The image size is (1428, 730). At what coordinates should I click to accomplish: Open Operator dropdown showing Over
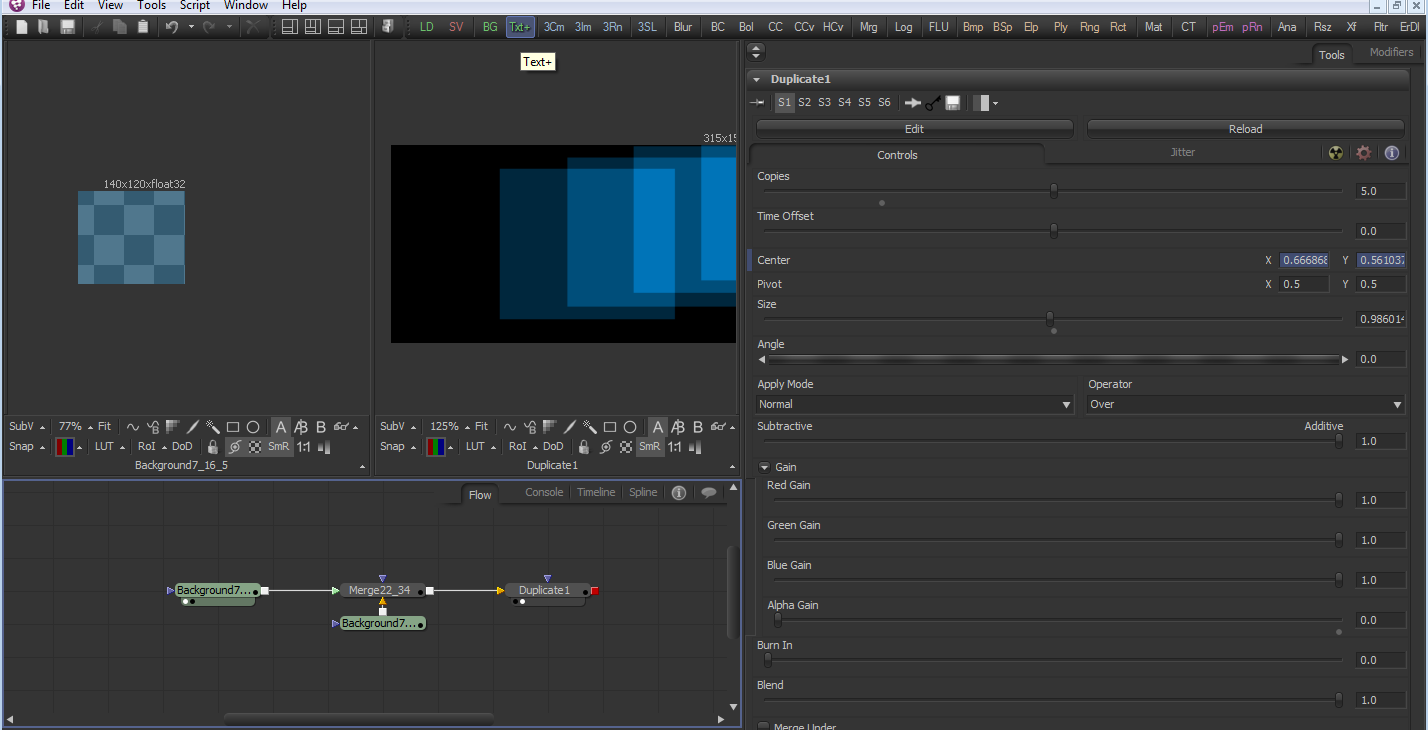1246,404
